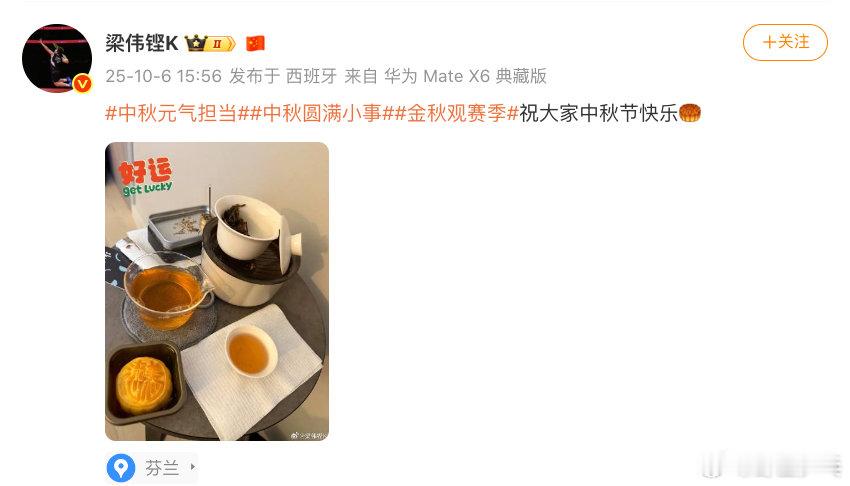Click the orange V verified badge
Viewport: 850px width, 486px height.
pyautogui.click(x=82, y=83)
